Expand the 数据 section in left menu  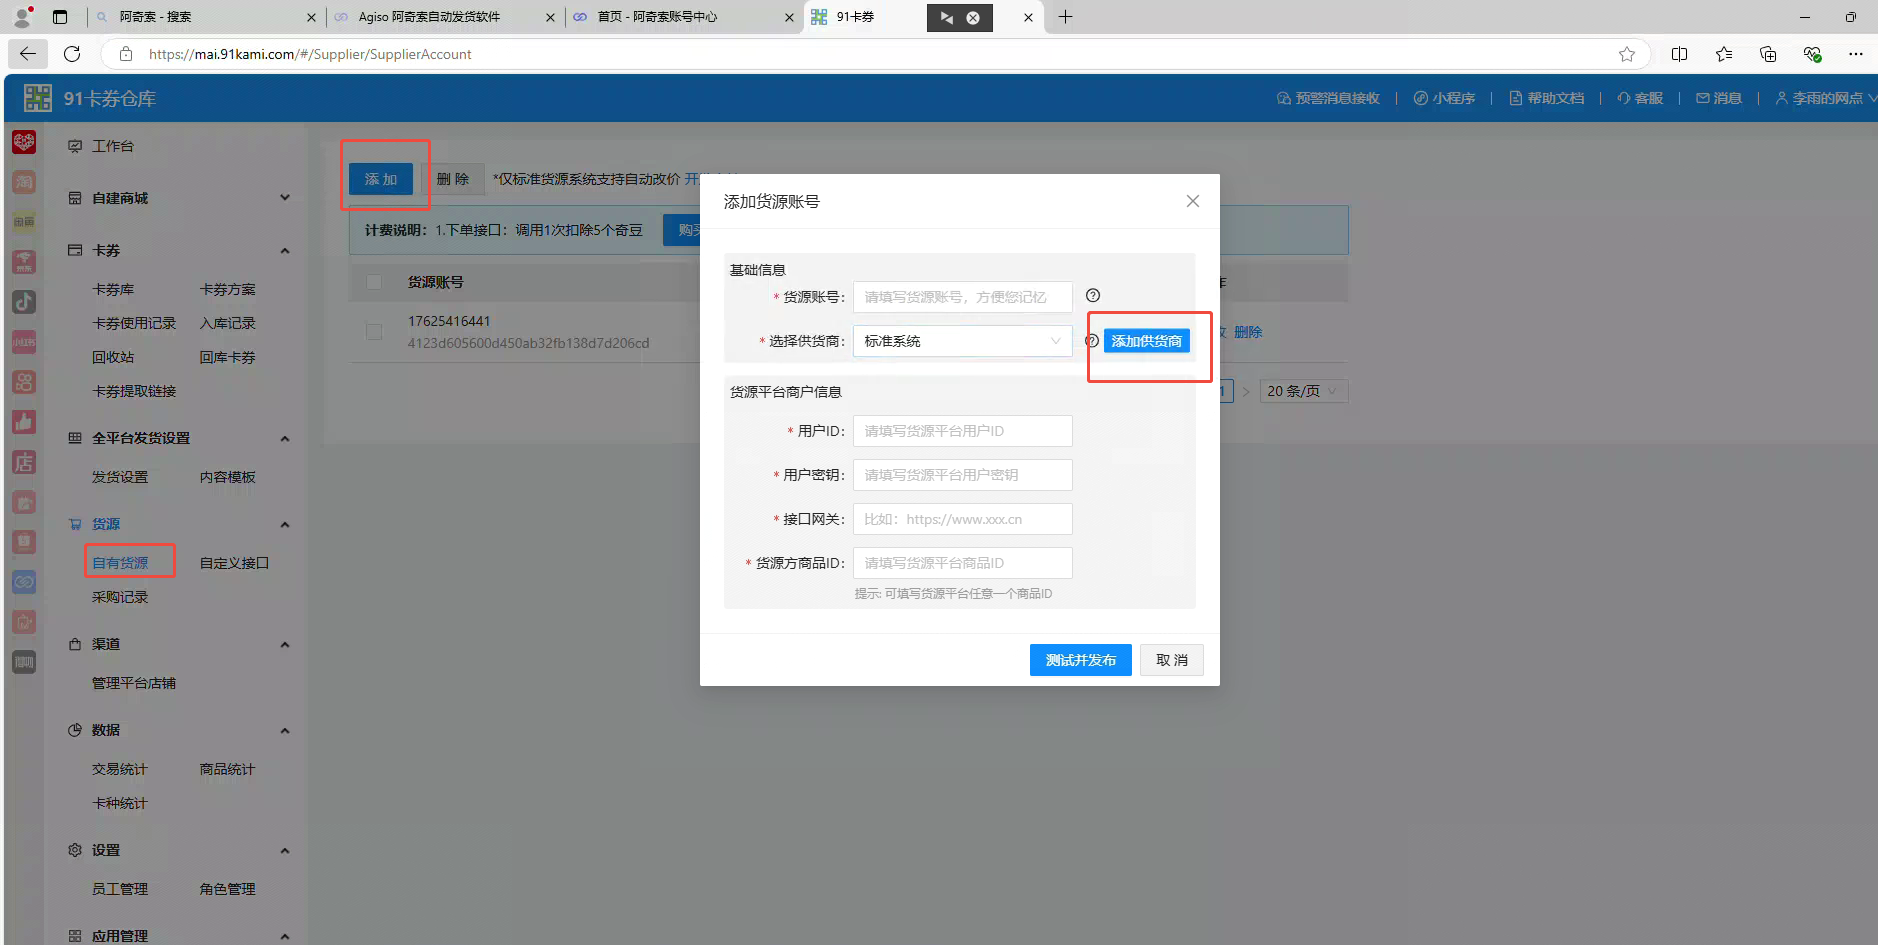click(x=177, y=729)
